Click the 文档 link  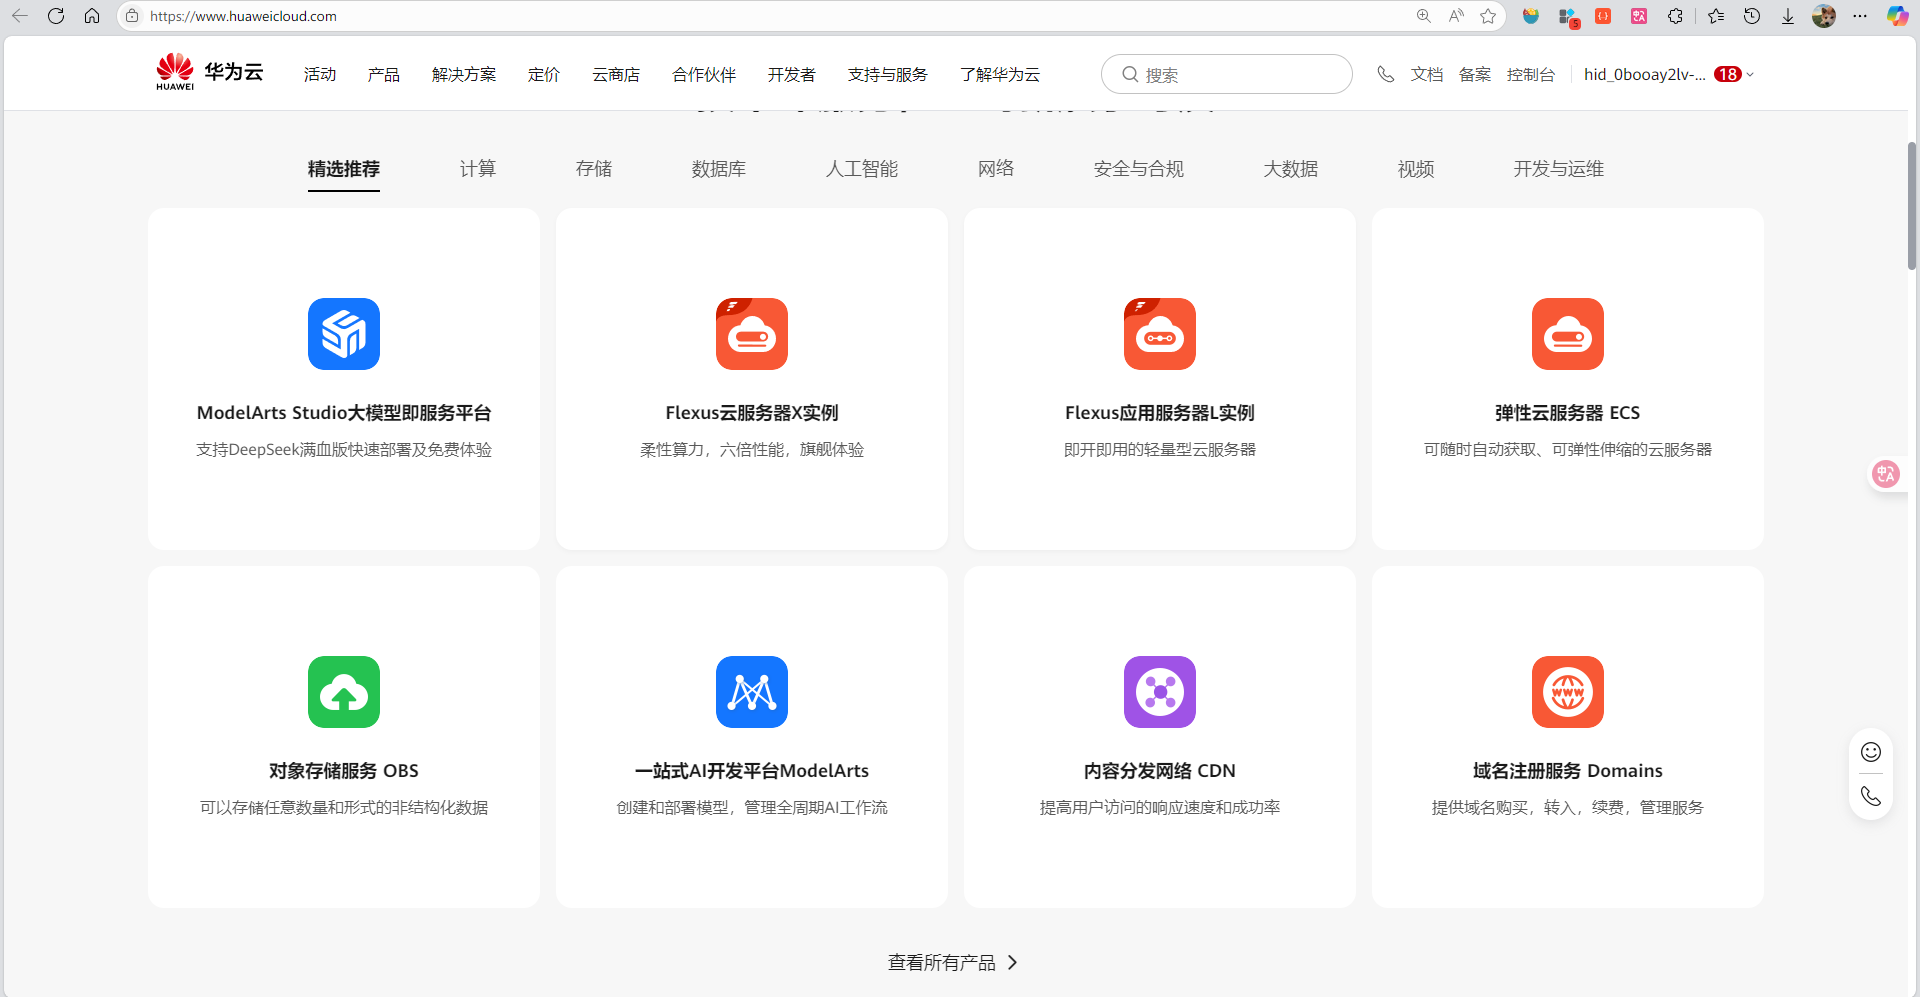(x=1427, y=74)
